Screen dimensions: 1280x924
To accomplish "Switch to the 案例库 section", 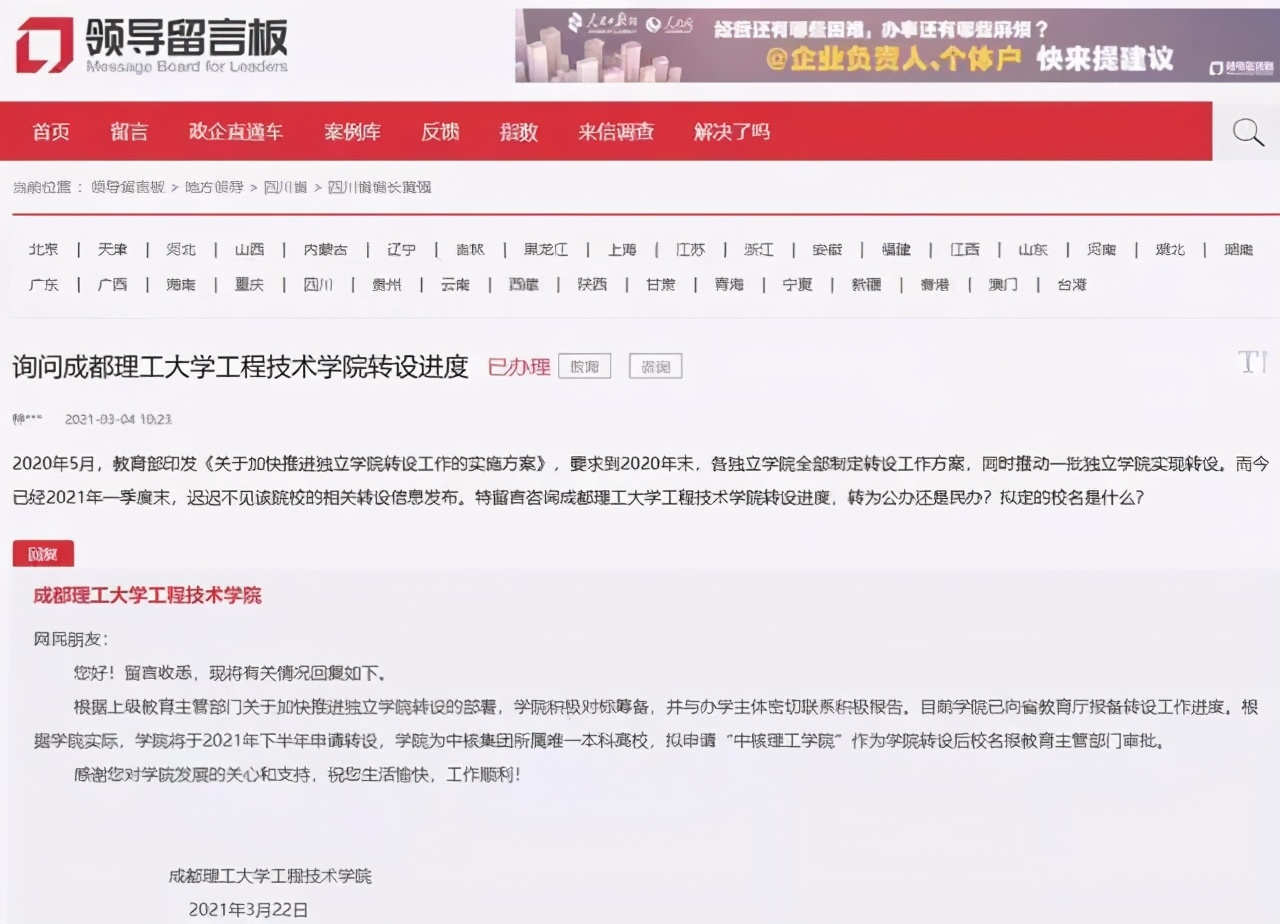I will tap(352, 131).
